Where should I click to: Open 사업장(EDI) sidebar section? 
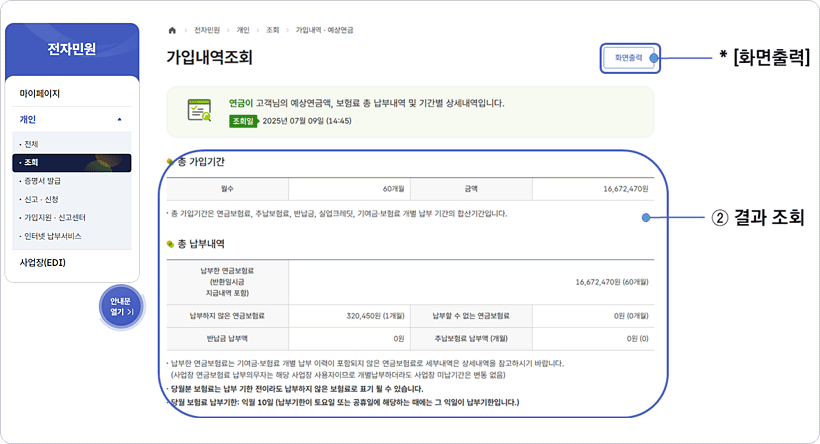point(43,263)
